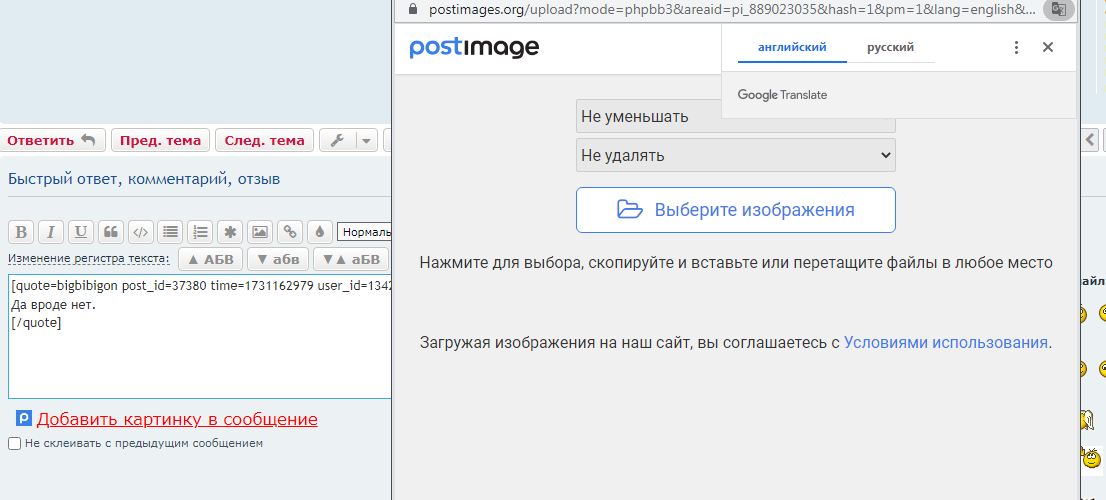Insert a quote block with the quote icon
Image resolution: width=1106 pixels, height=500 pixels.
pos(111,232)
